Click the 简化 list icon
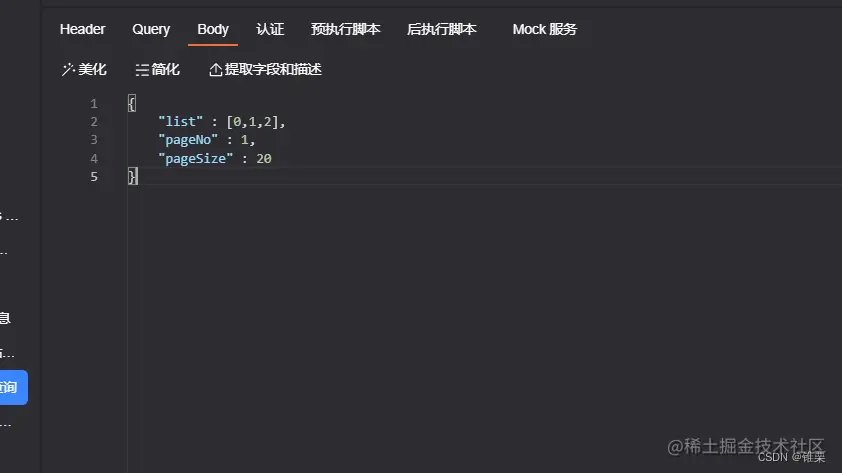The height and width of the screenshot is (473, 842). click(x=142, y=70)
